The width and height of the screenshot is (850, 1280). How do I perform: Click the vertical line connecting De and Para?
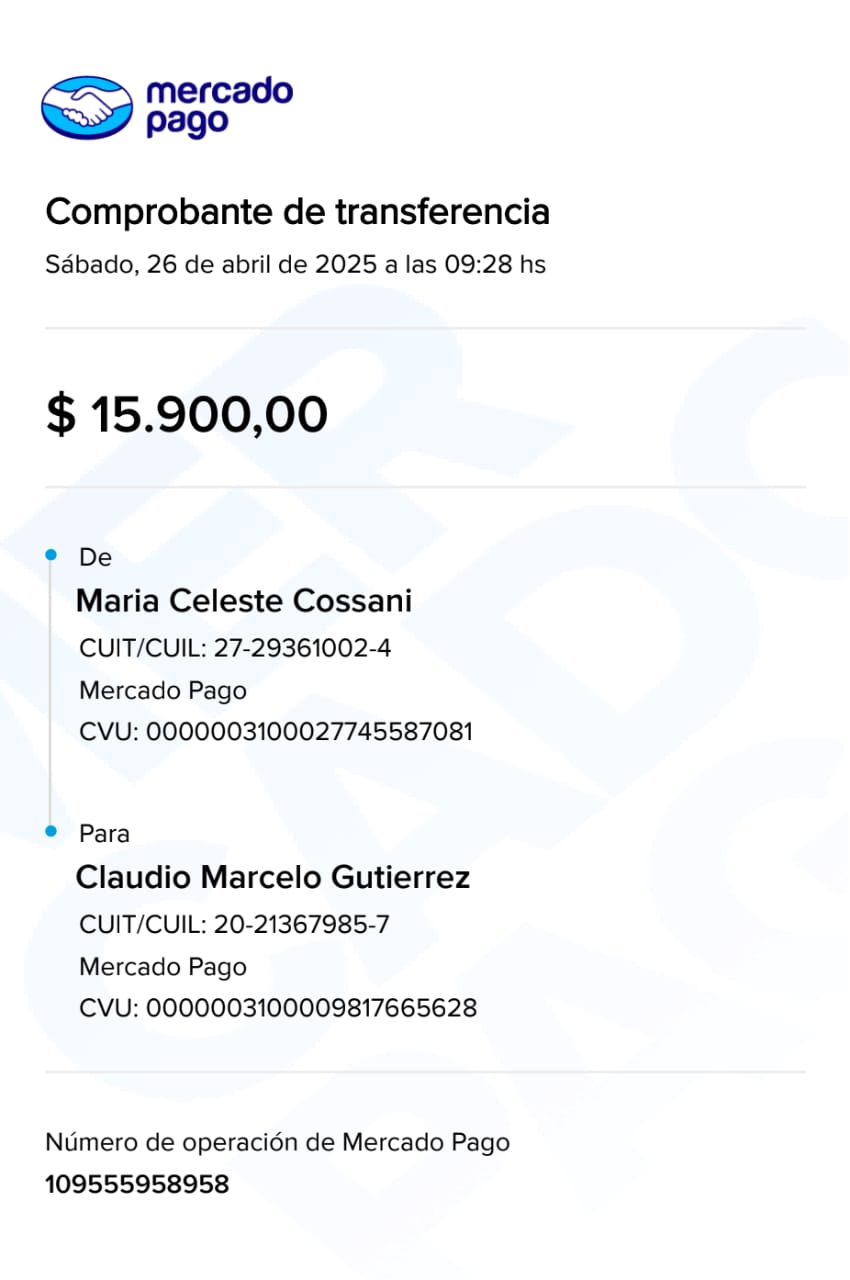coord(51,690)
